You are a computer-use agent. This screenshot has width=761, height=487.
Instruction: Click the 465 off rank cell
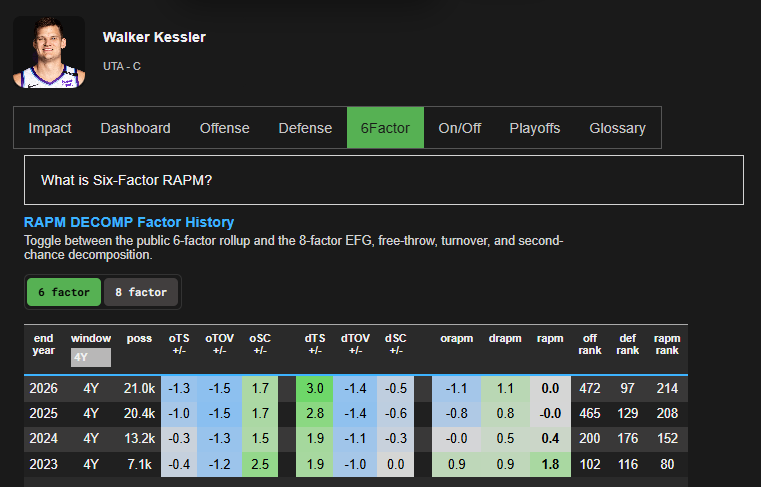coord(590,414)
